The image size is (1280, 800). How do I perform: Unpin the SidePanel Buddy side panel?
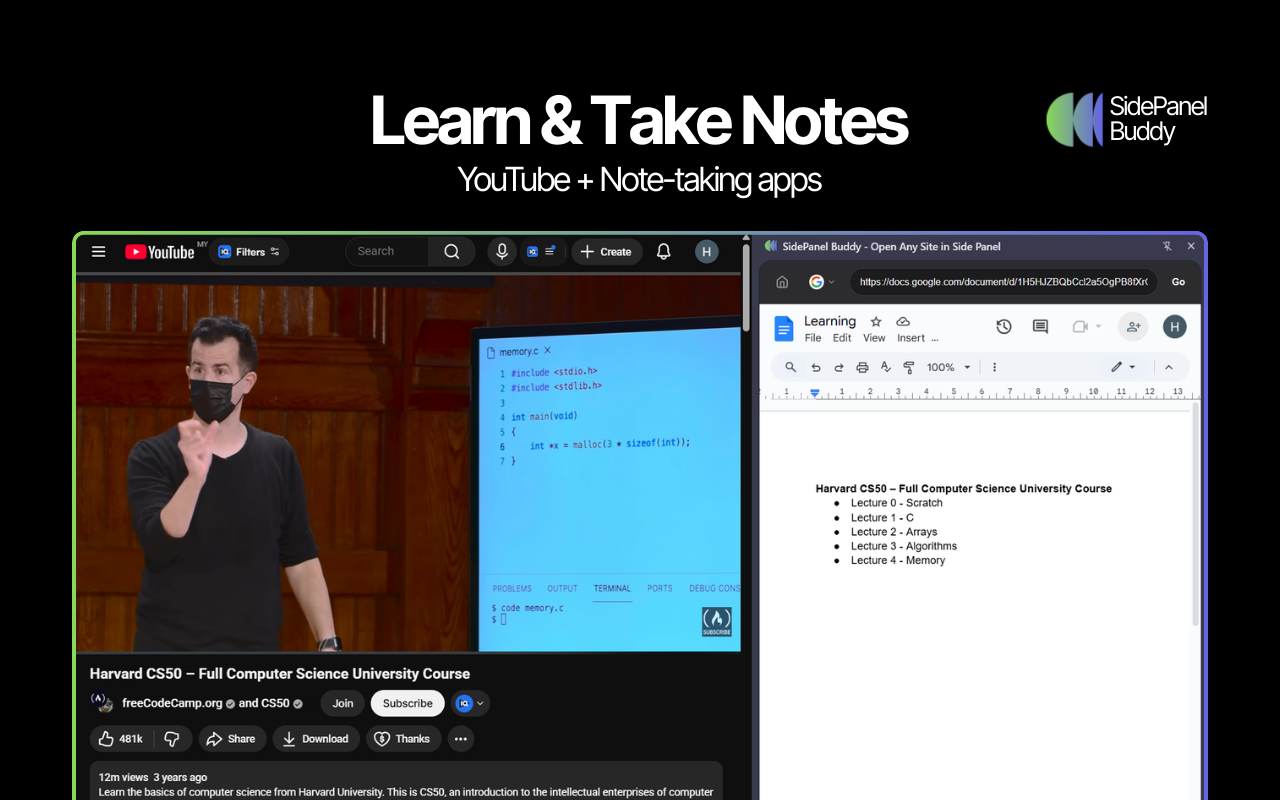tap(1167, 246)
